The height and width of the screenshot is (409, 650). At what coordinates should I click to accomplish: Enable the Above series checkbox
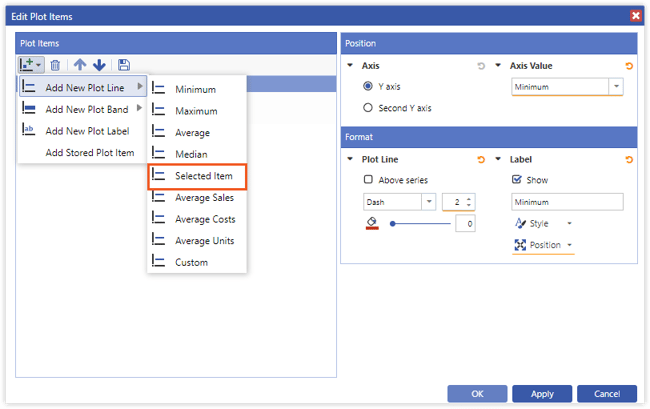pos(368,179)
